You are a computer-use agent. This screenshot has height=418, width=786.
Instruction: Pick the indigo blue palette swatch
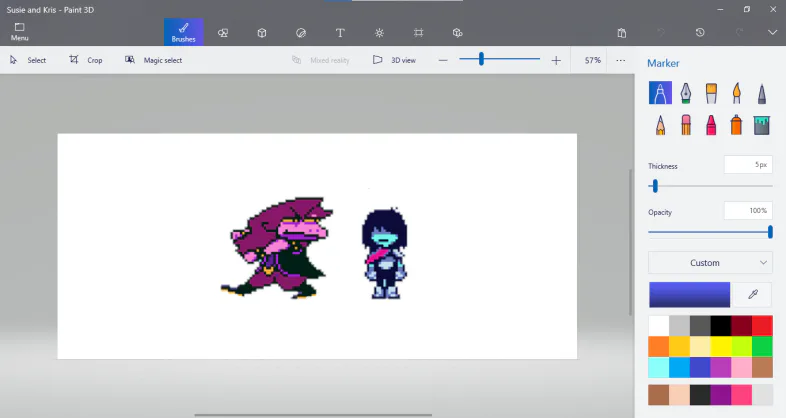coord(700,367)
